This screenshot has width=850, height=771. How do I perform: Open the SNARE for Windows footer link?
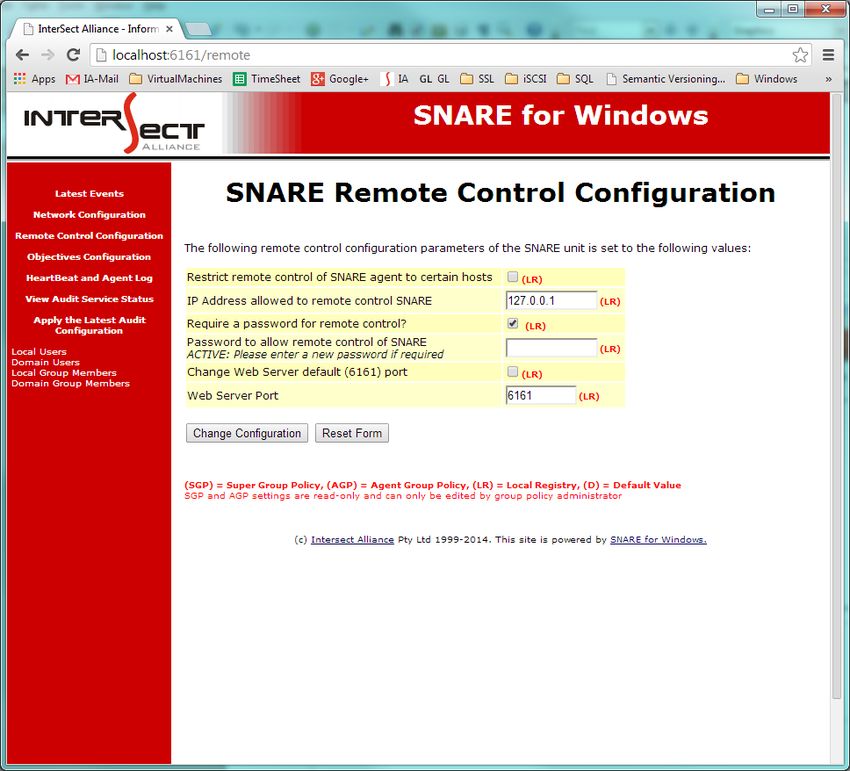tap(658, 540)
